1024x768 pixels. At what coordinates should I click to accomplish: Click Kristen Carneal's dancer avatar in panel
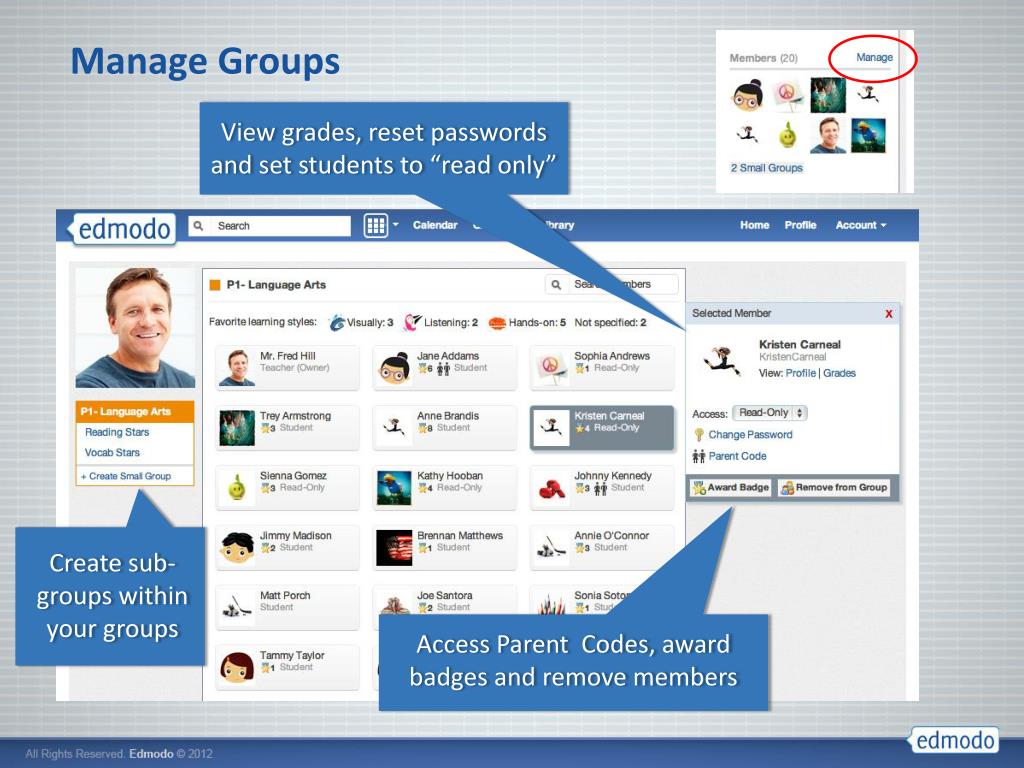coord(722,361)
